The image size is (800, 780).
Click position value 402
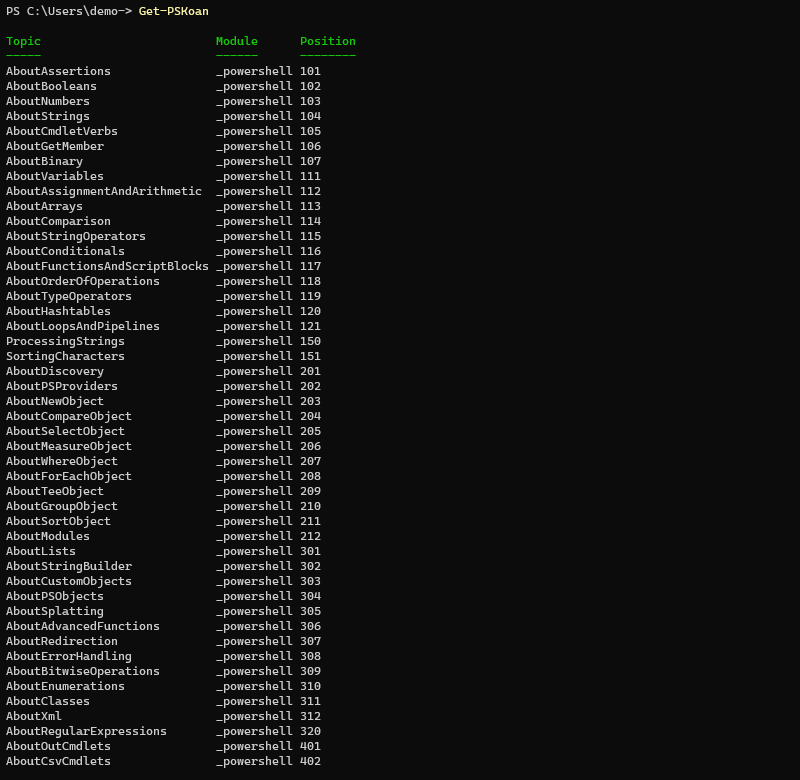click(310, 761)
